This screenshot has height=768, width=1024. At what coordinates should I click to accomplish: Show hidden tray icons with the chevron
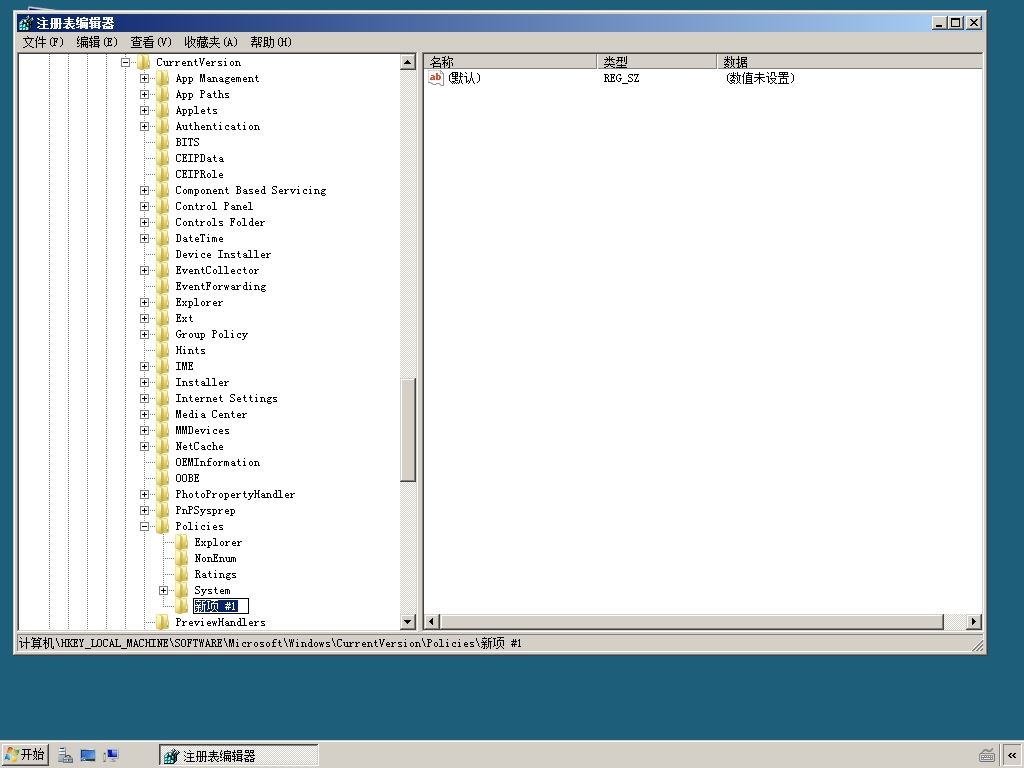click(1012, 756)
